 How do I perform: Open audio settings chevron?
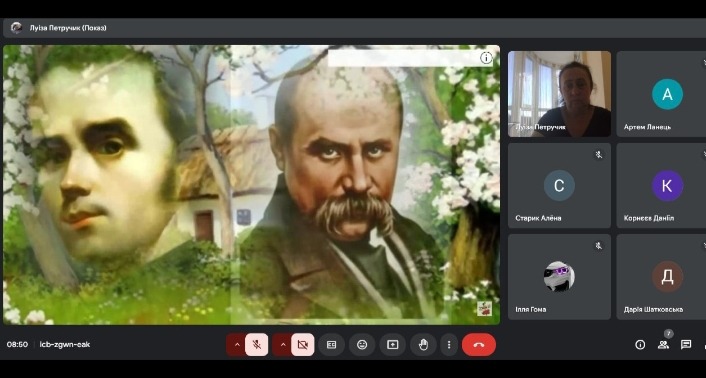[x=237, y=345]
